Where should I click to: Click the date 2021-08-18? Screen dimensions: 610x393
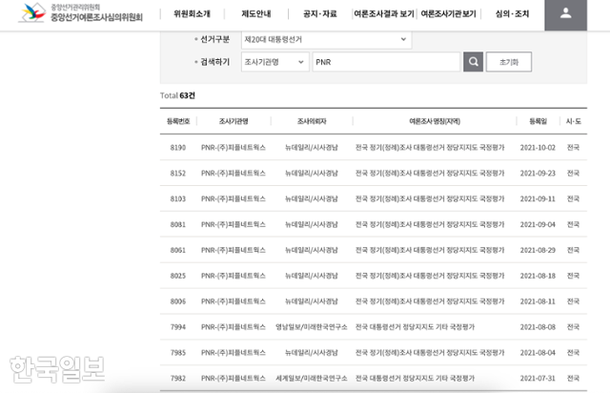(538, 276)
